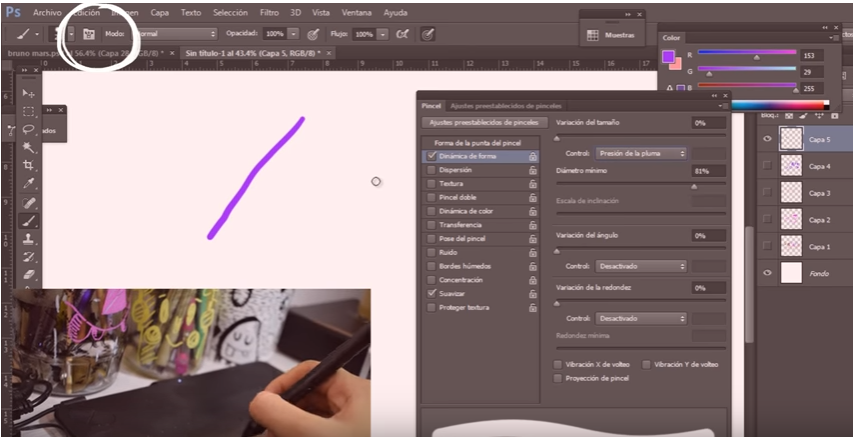Hide the Capa 5 layer

pos(767,140)
